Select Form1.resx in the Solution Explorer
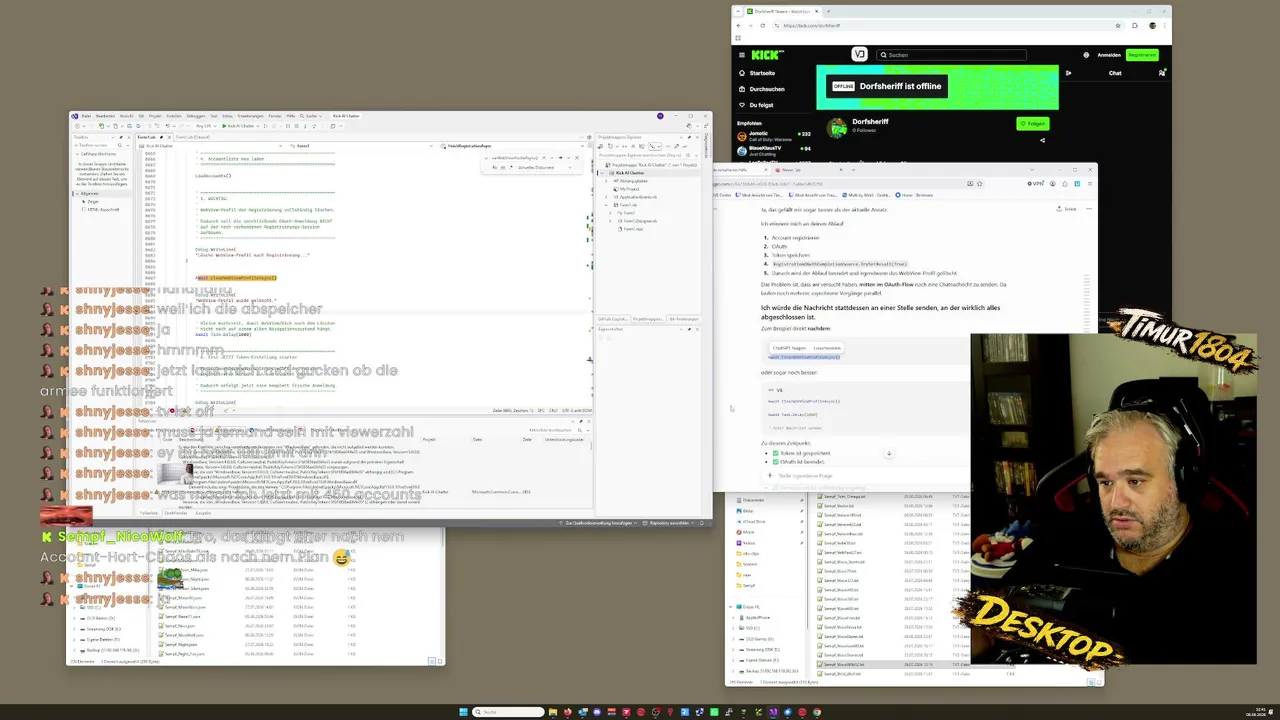Viewport: 1280px width, 720px height. [x=632, y=229]
